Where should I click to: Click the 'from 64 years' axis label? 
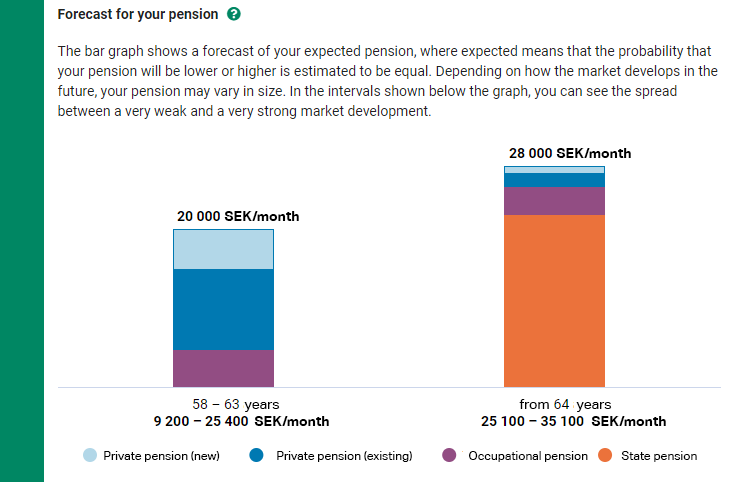pos(565,405)
